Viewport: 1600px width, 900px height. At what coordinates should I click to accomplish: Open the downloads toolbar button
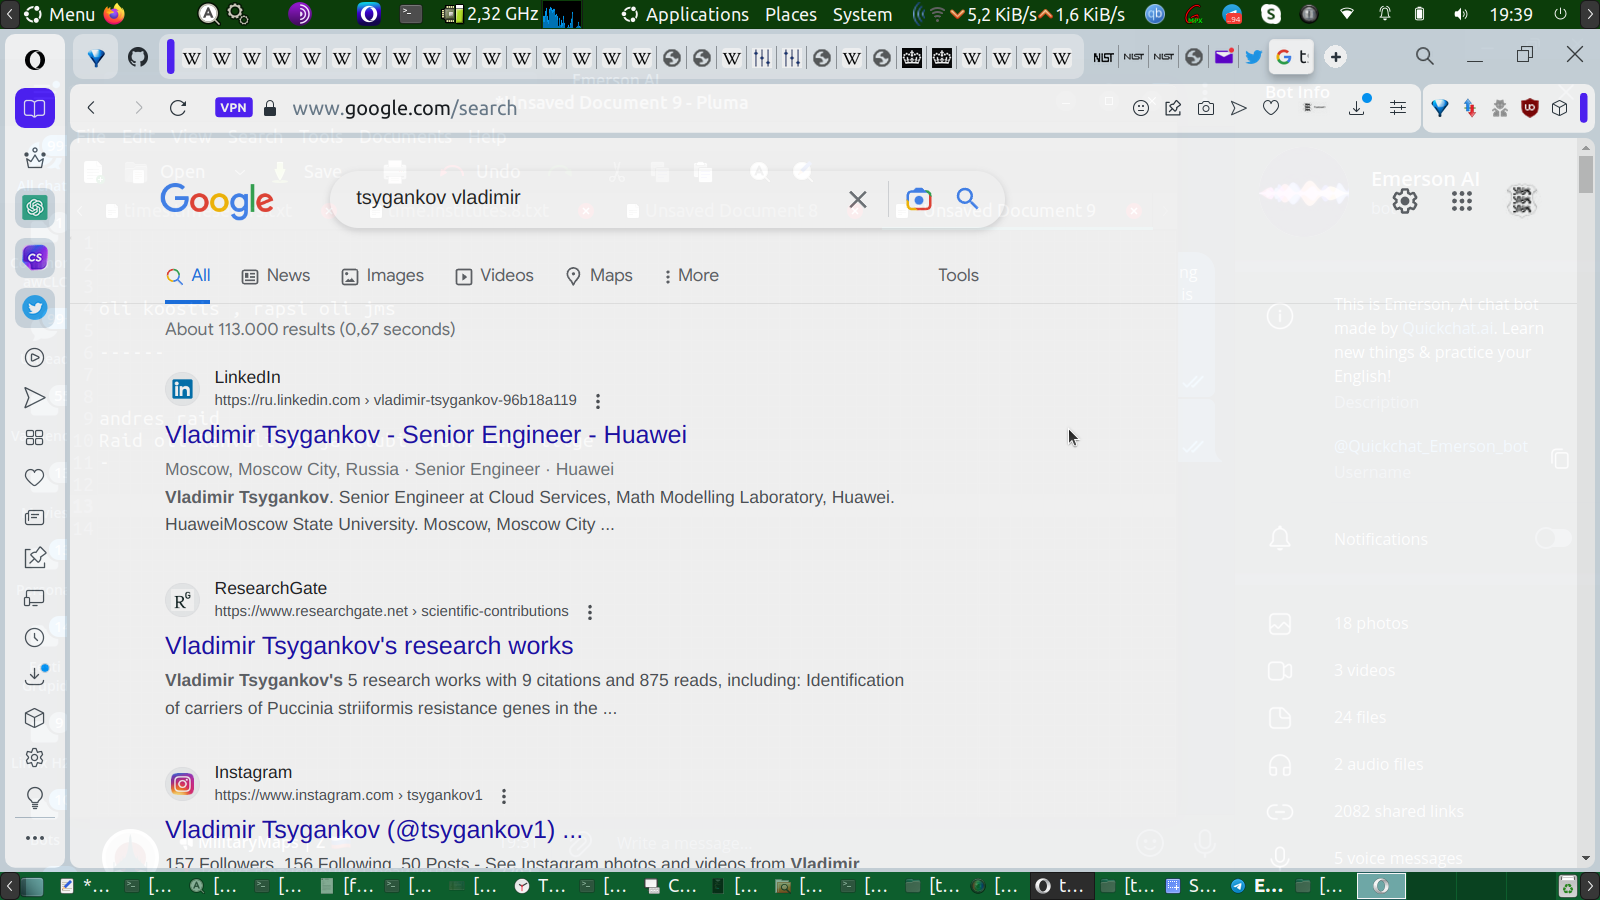coord(1357,107)
